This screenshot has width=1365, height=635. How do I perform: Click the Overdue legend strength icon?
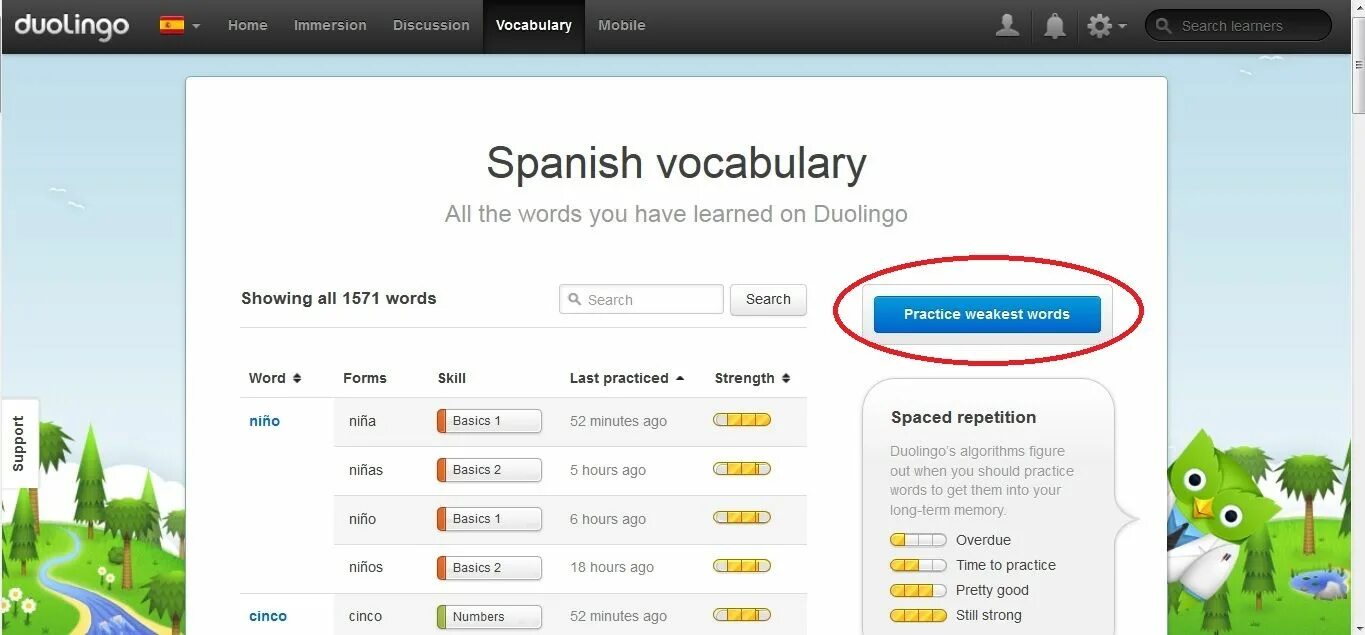click(918, 540)
